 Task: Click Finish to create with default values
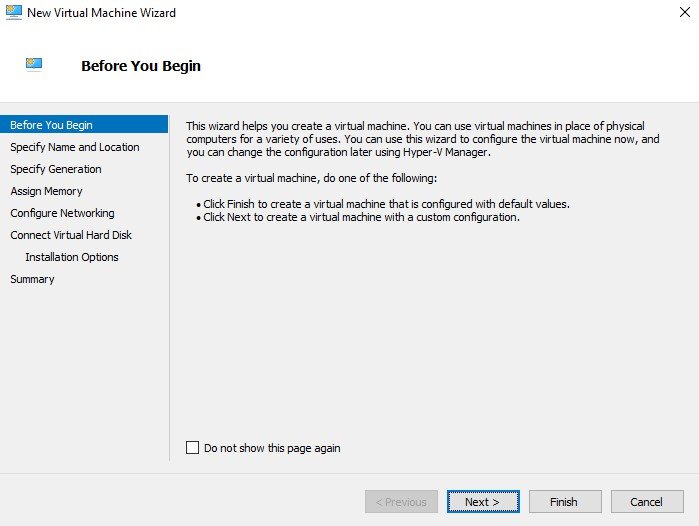(x=565, y=502)
